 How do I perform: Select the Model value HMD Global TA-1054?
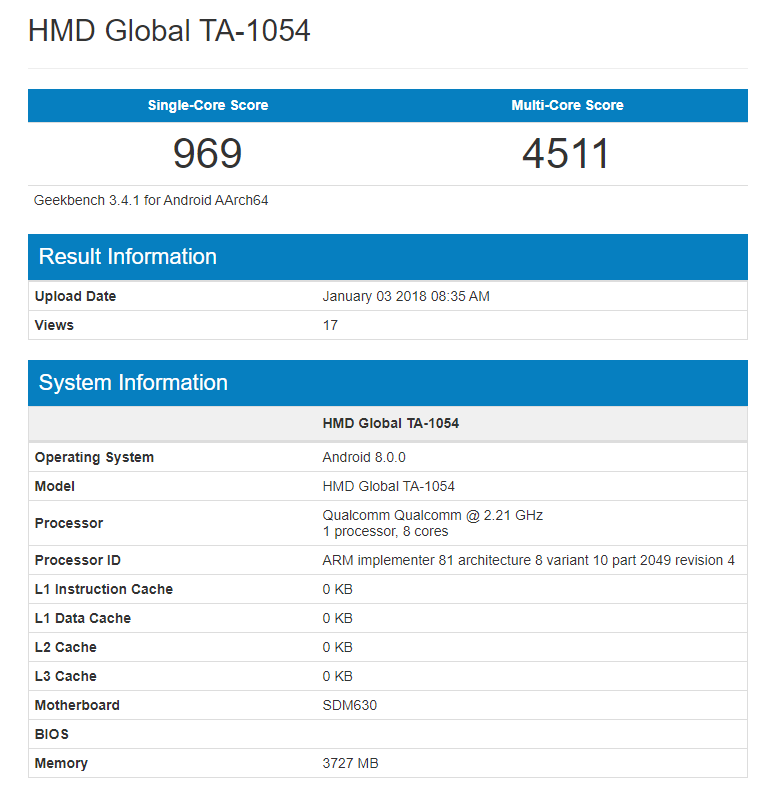[389, 486]
